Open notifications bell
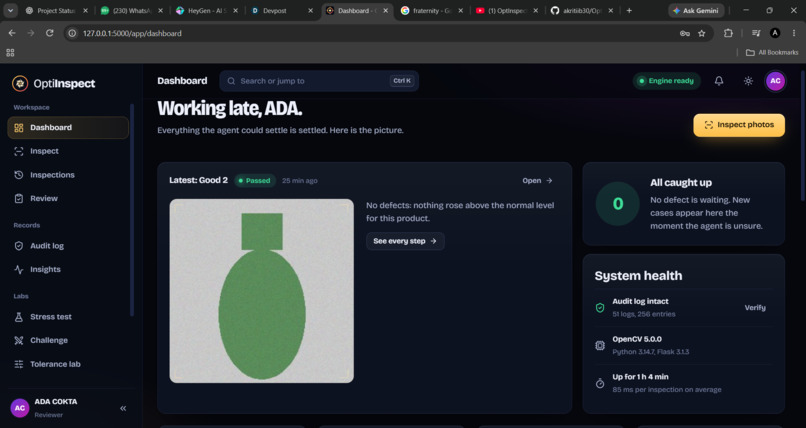 point(719,81)
